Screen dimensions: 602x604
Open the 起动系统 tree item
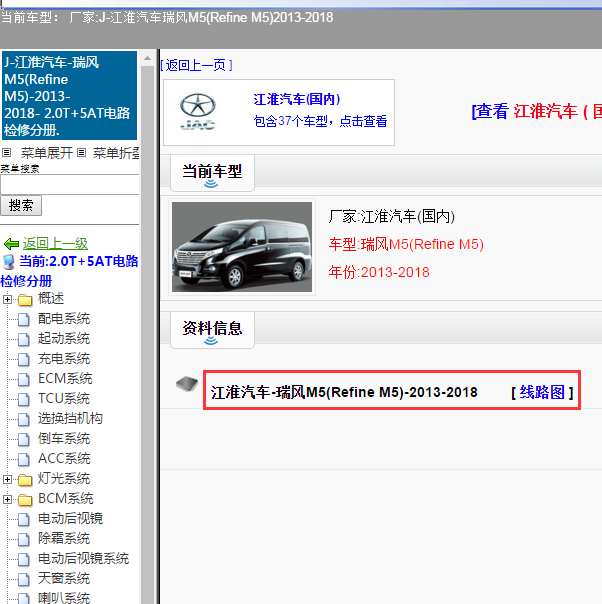pyautogui.click(x=64, y=339)
